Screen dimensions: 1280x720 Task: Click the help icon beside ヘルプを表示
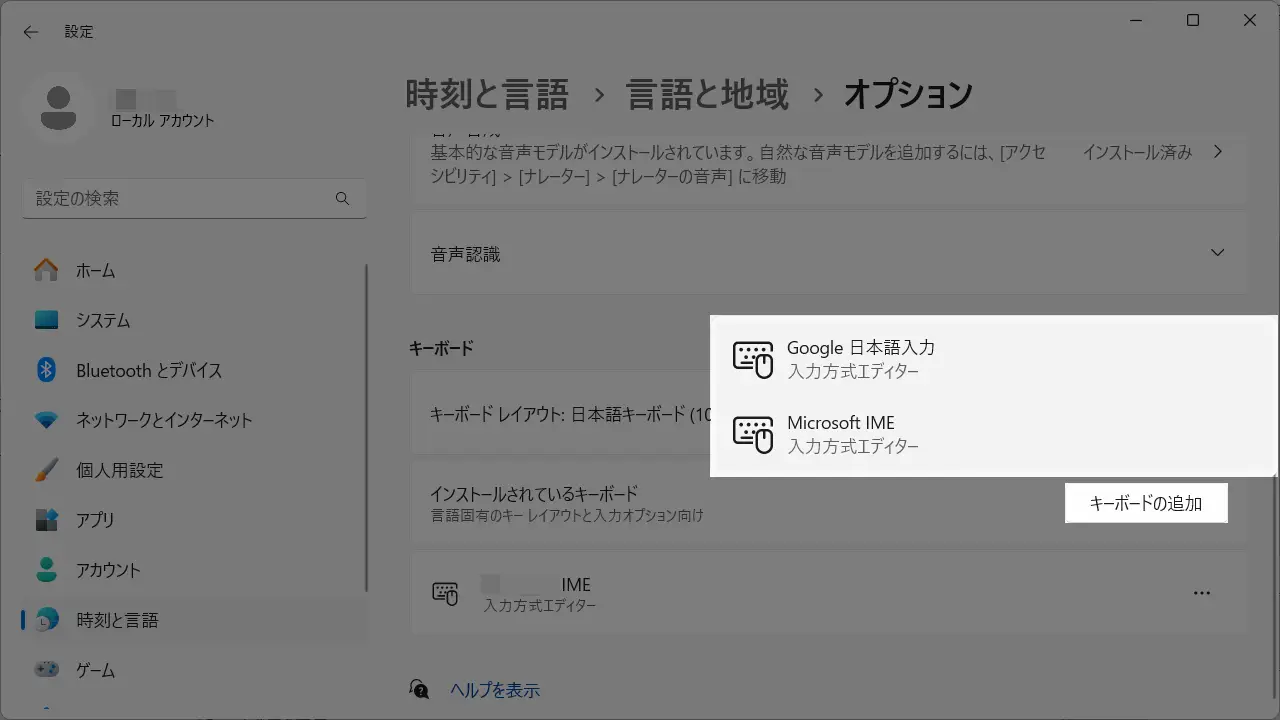coord(420,689)
